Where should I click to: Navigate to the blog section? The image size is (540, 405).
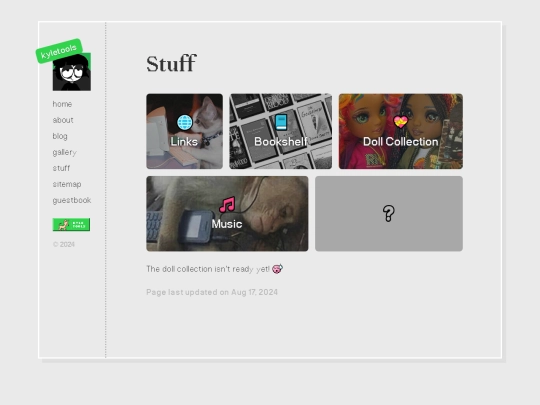[60, 136]
